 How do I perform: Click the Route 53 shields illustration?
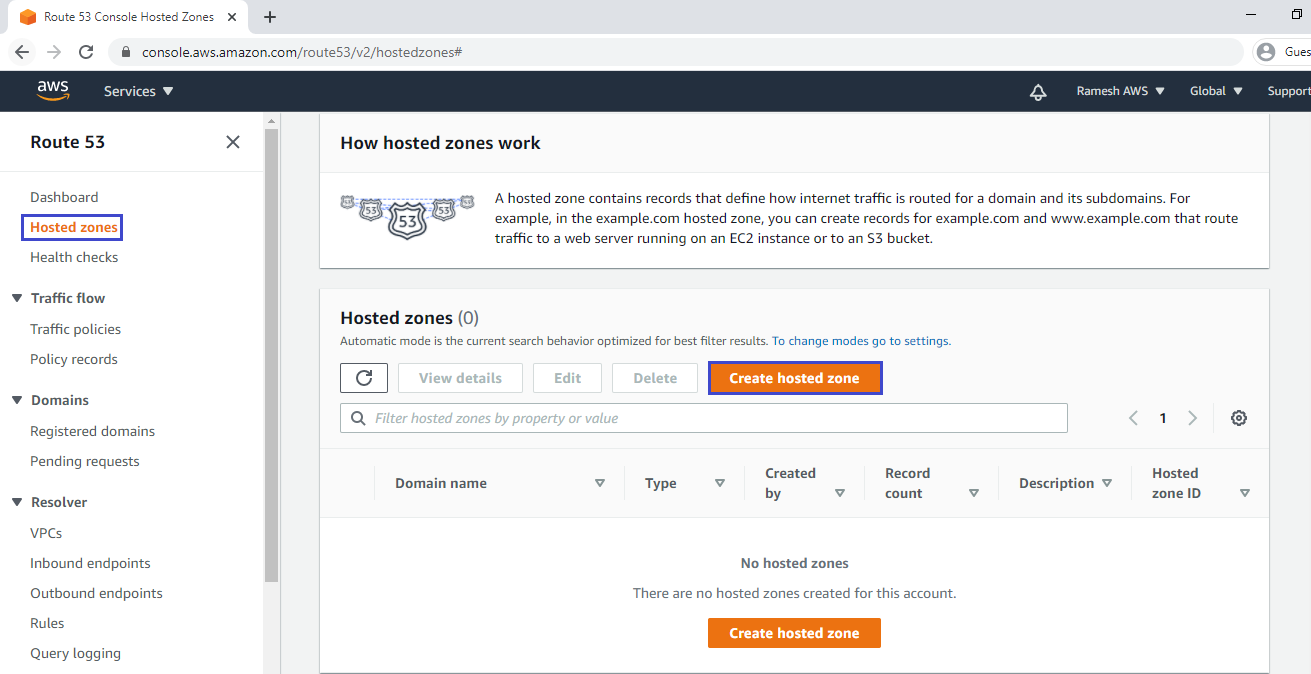[x=407, y=216]
